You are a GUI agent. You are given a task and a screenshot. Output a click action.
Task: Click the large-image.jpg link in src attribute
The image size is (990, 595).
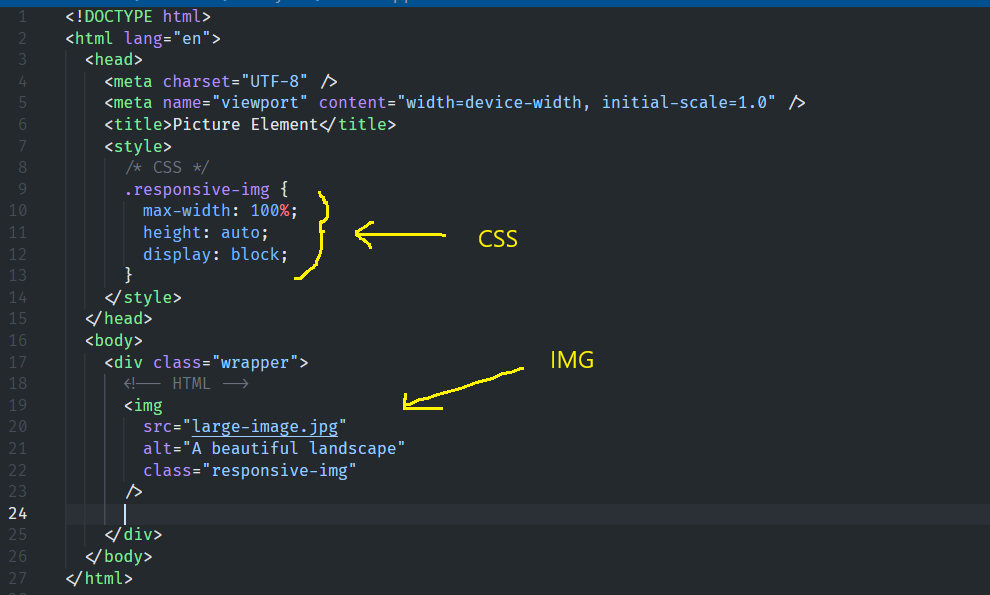[265, 426]
